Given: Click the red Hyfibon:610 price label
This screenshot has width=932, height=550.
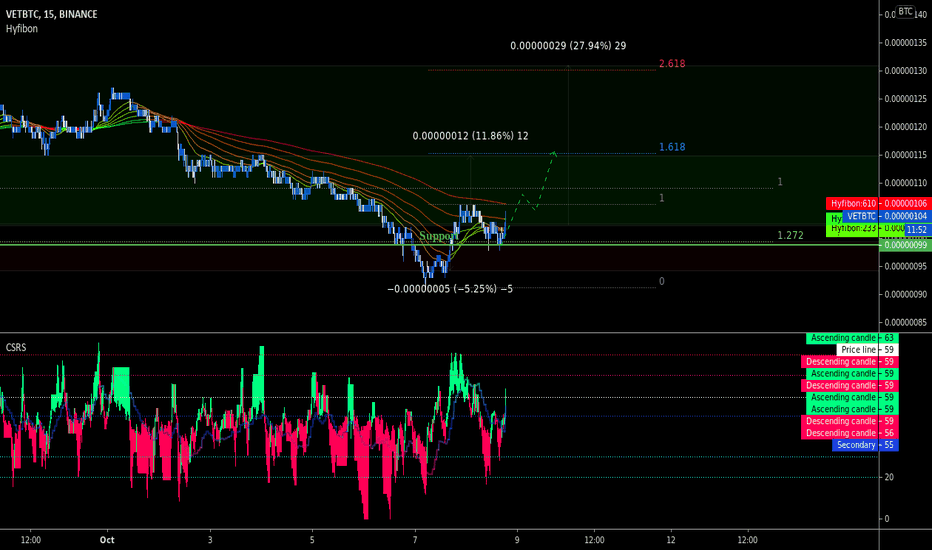Looking at the screenshot, I should (879, 203).
